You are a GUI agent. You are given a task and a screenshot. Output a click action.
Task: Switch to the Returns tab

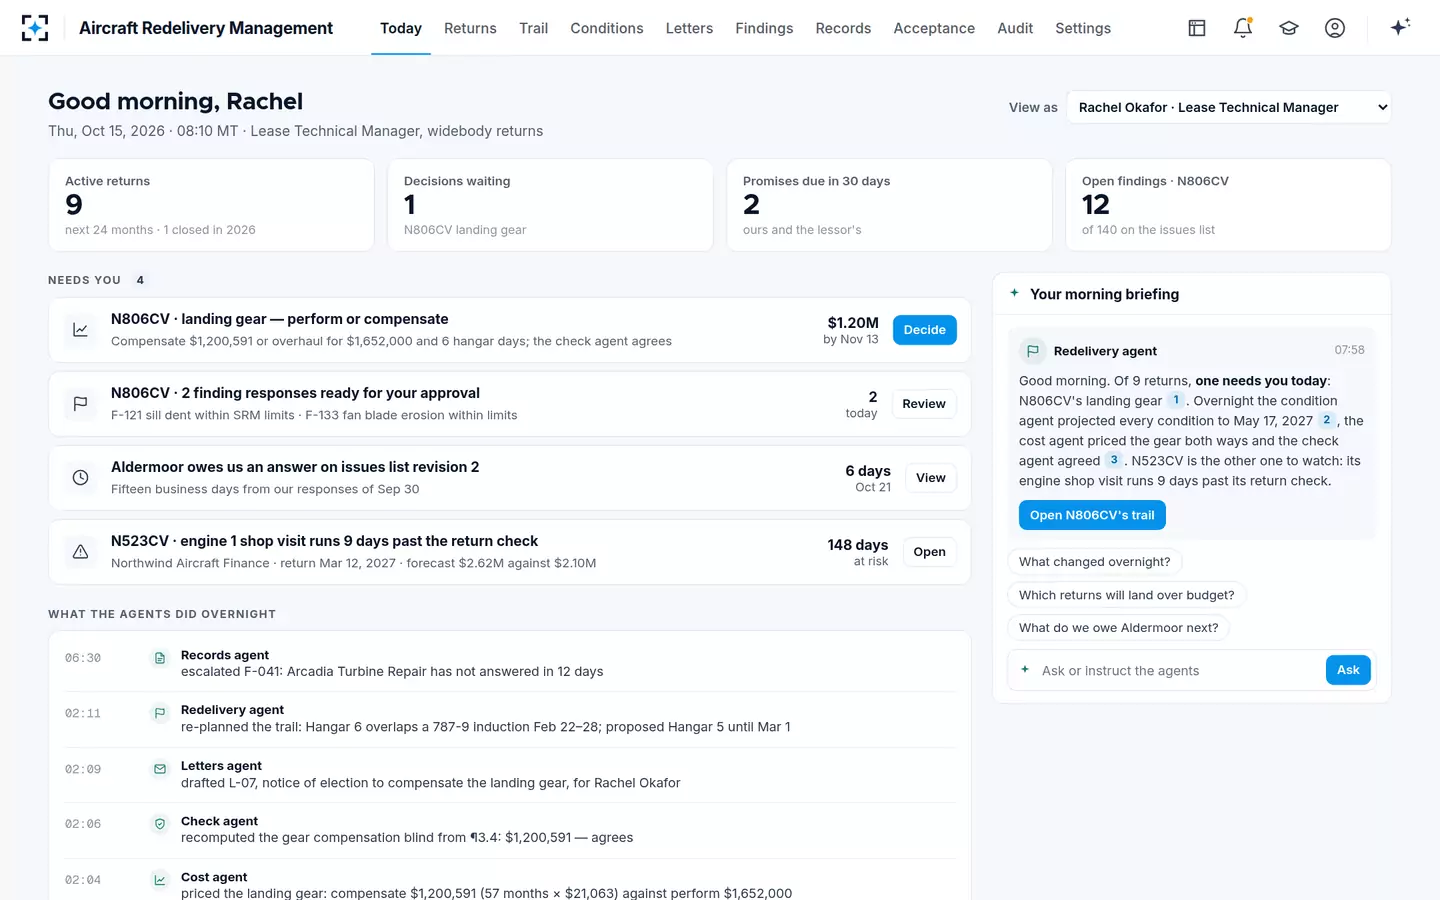click(x=470, y=28)
